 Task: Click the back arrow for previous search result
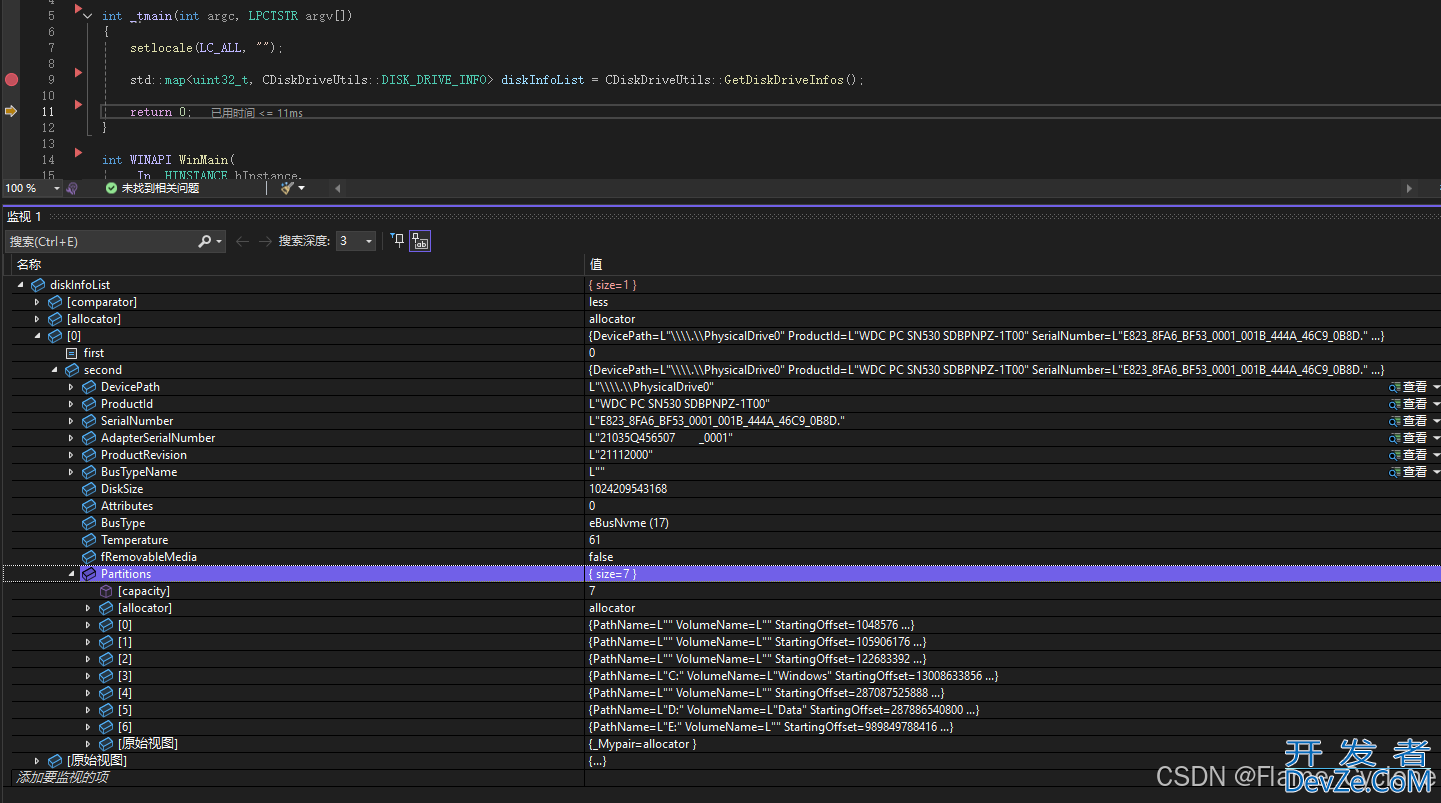(242, 241)
